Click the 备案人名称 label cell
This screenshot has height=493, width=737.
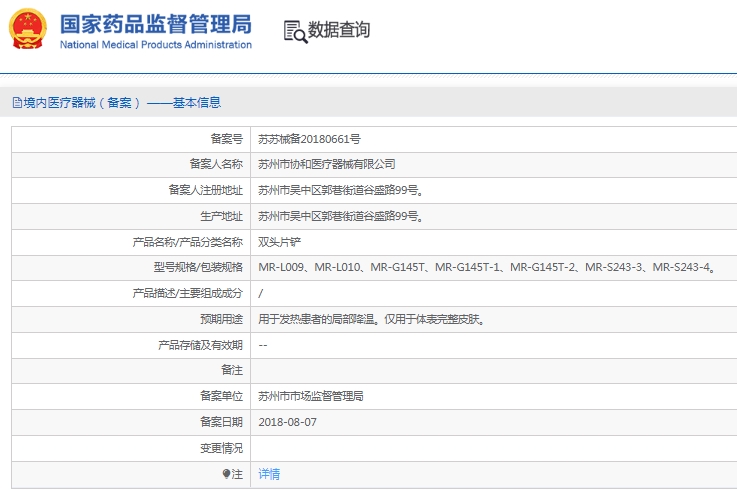pyautogui.click(x=131, y=164)
